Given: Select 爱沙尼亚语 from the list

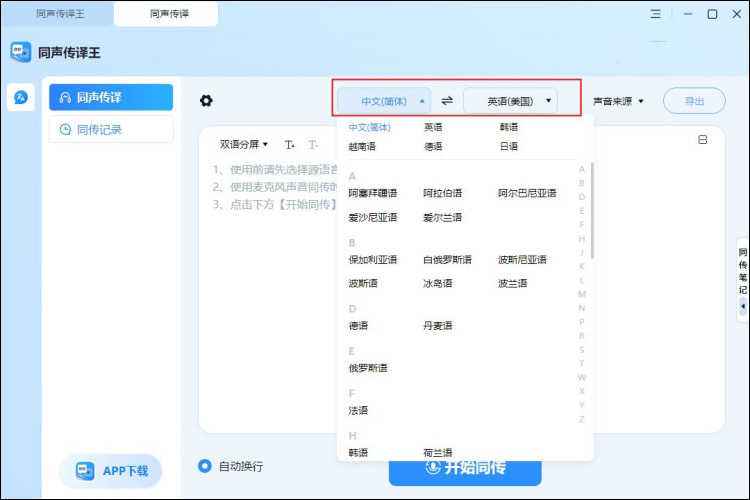Looking at the screenshot, I should pos(373,218).
